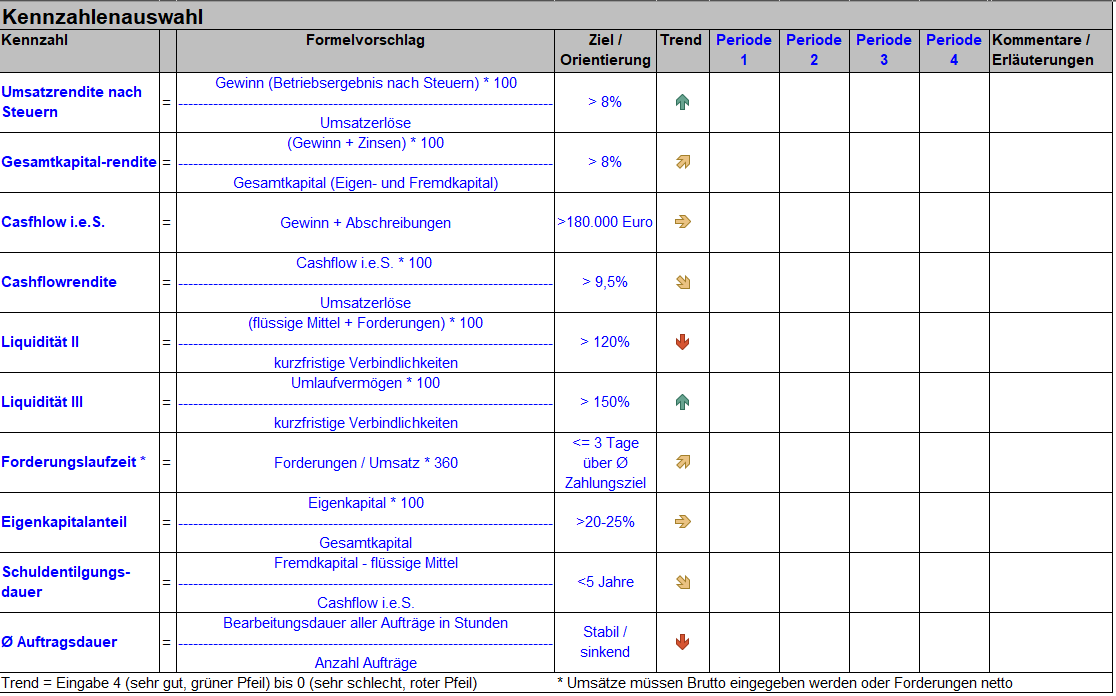The width and height of the screenshot is (1116, 696).
Task: Select the trend arrow in the Gesamtkapital-rendite row
Action: (683, 162)
